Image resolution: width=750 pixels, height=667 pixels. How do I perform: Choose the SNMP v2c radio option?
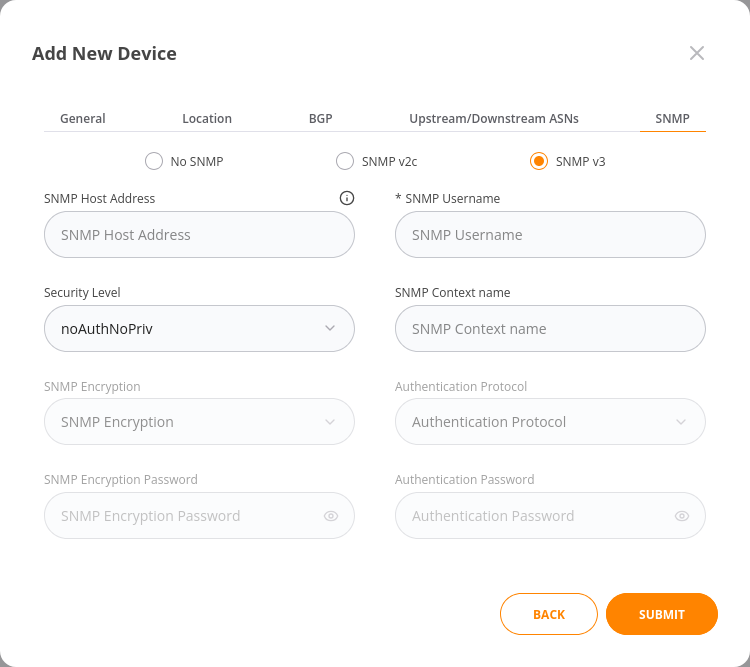345,161
